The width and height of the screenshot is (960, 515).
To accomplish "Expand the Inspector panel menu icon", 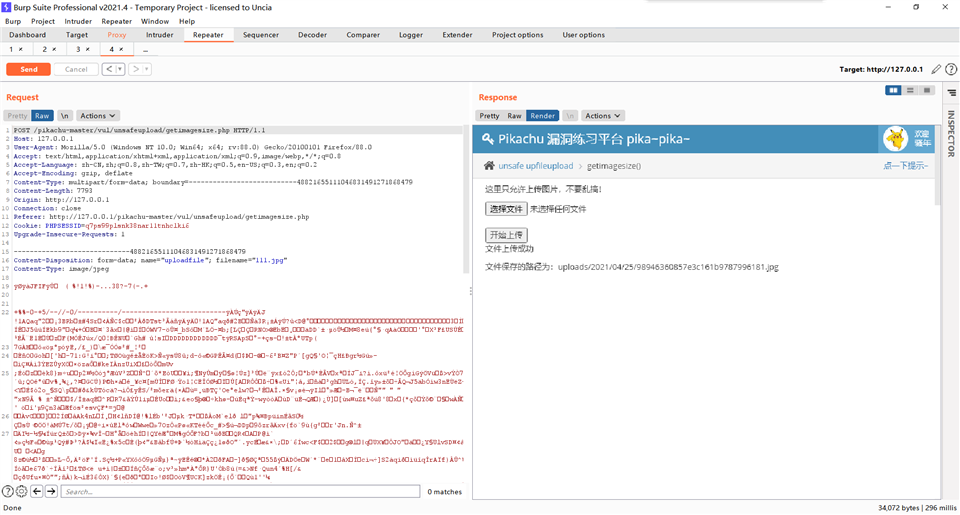I will [952, 93].
